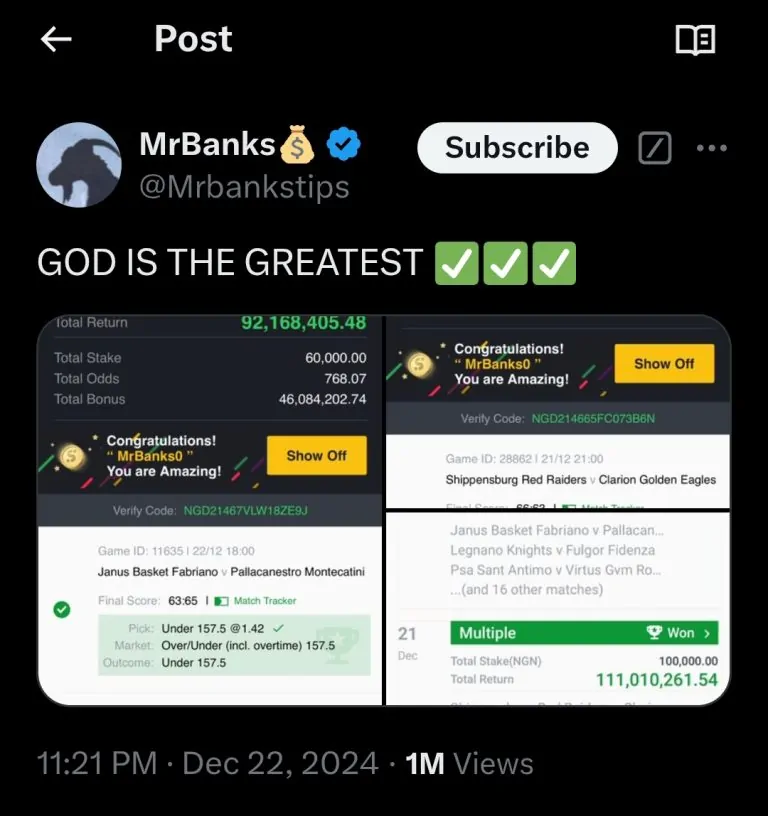768x816 pixels.
Task: Tap the MrBanks display name
Action: [x=207, y=145]
